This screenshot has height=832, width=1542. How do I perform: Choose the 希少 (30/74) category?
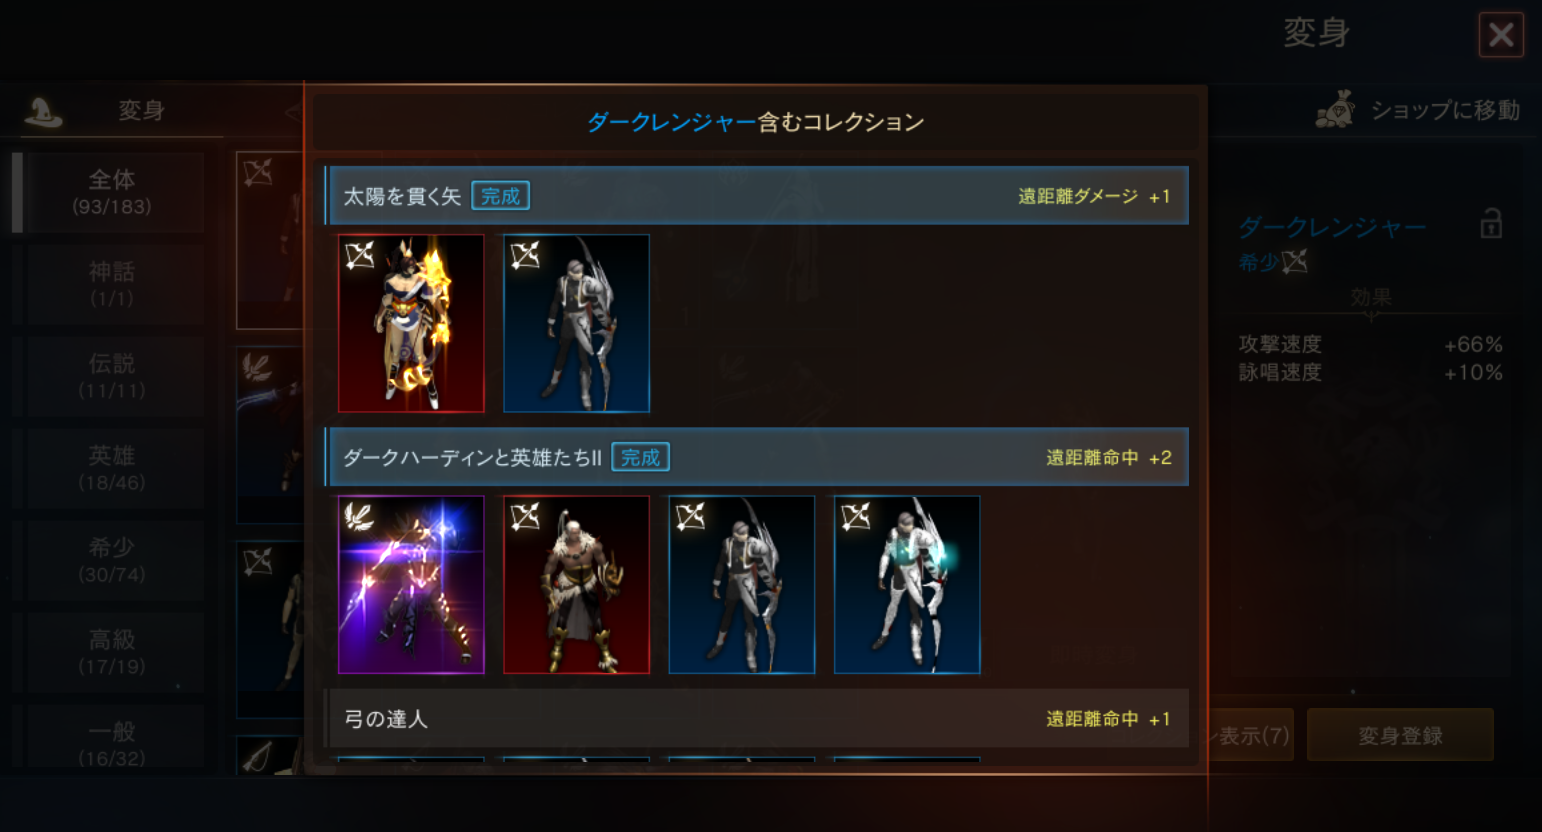click(112, 560)
